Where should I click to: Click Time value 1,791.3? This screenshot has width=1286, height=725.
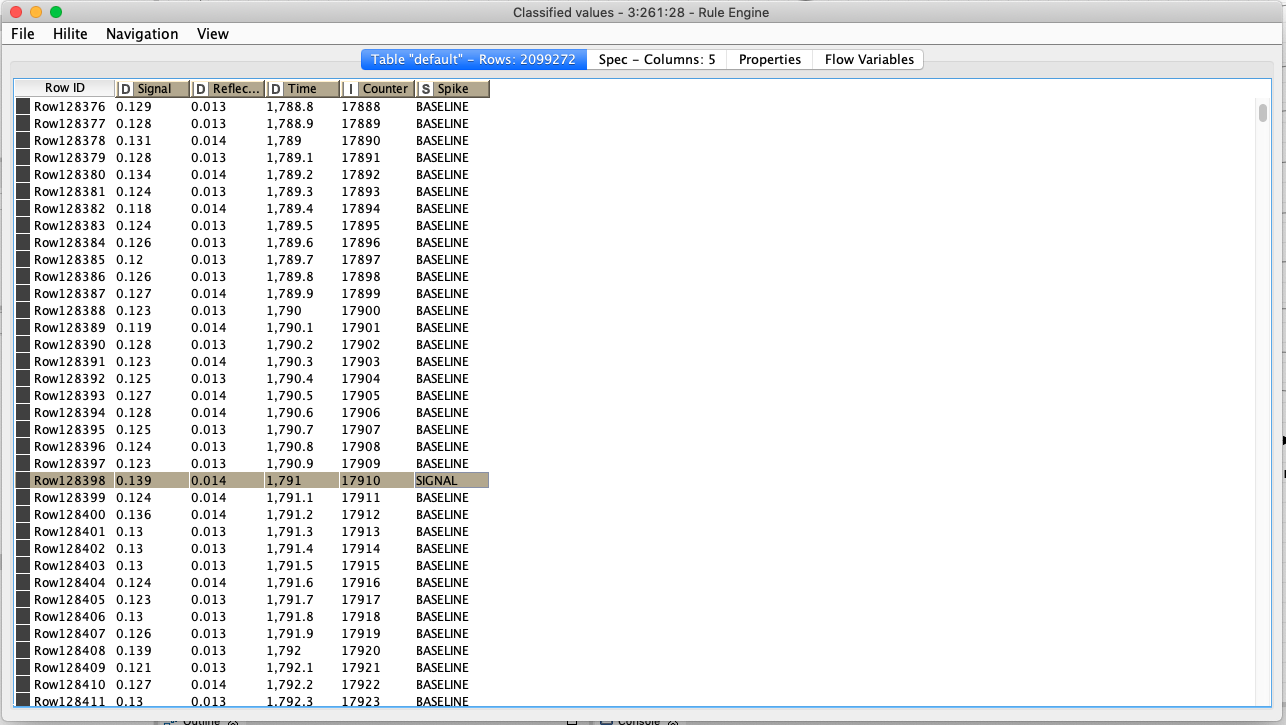tap(289, 531)
